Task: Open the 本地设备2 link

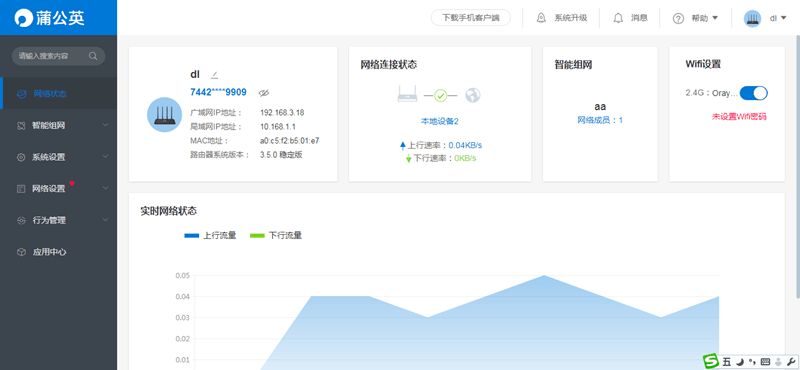Action: click(440, 121)
